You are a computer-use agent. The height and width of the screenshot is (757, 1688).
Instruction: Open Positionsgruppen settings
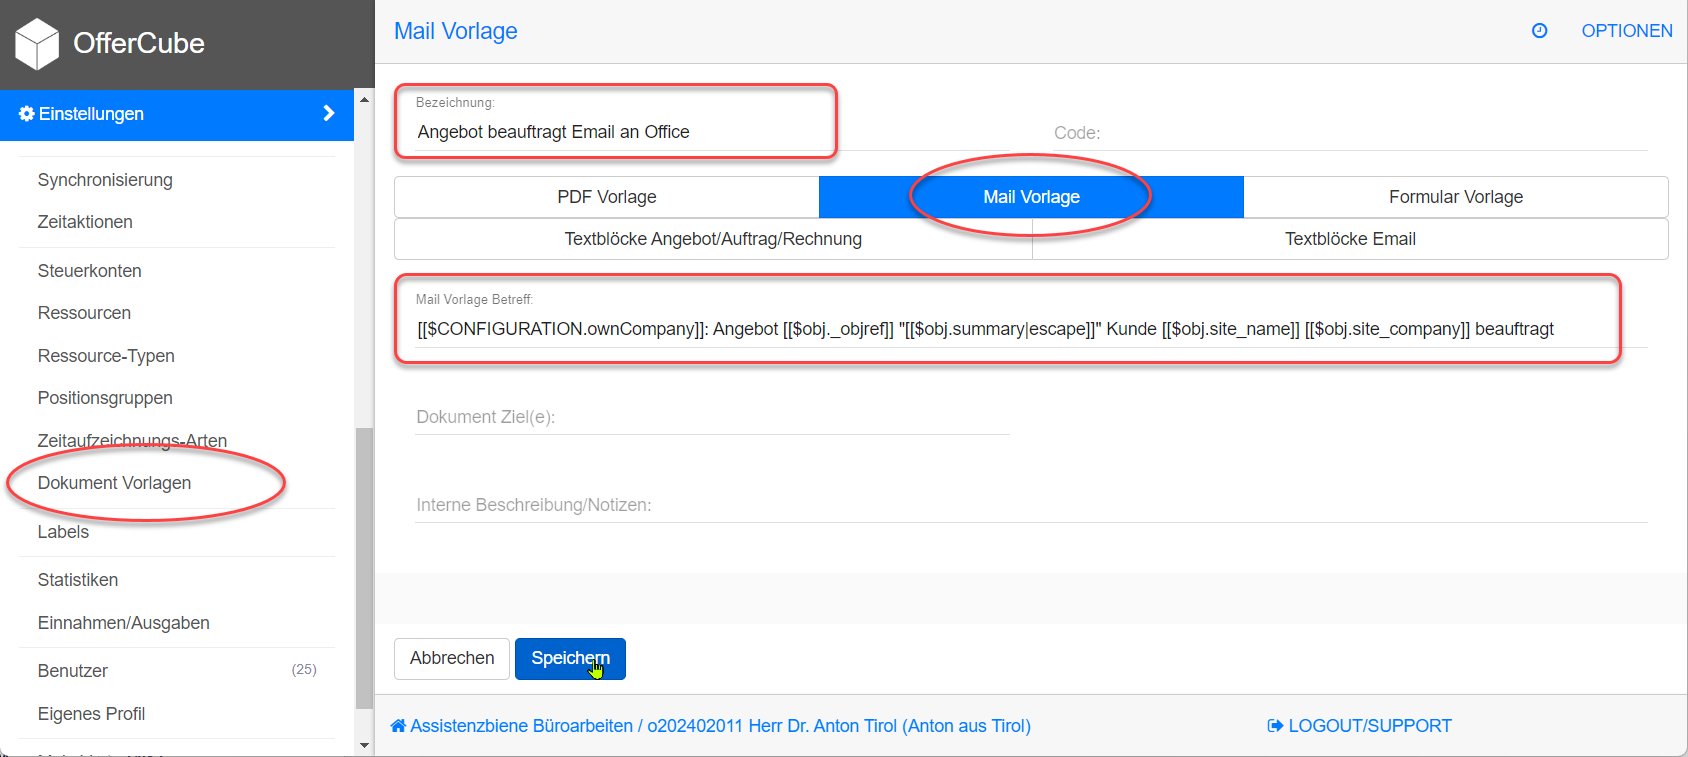(105, 398)
